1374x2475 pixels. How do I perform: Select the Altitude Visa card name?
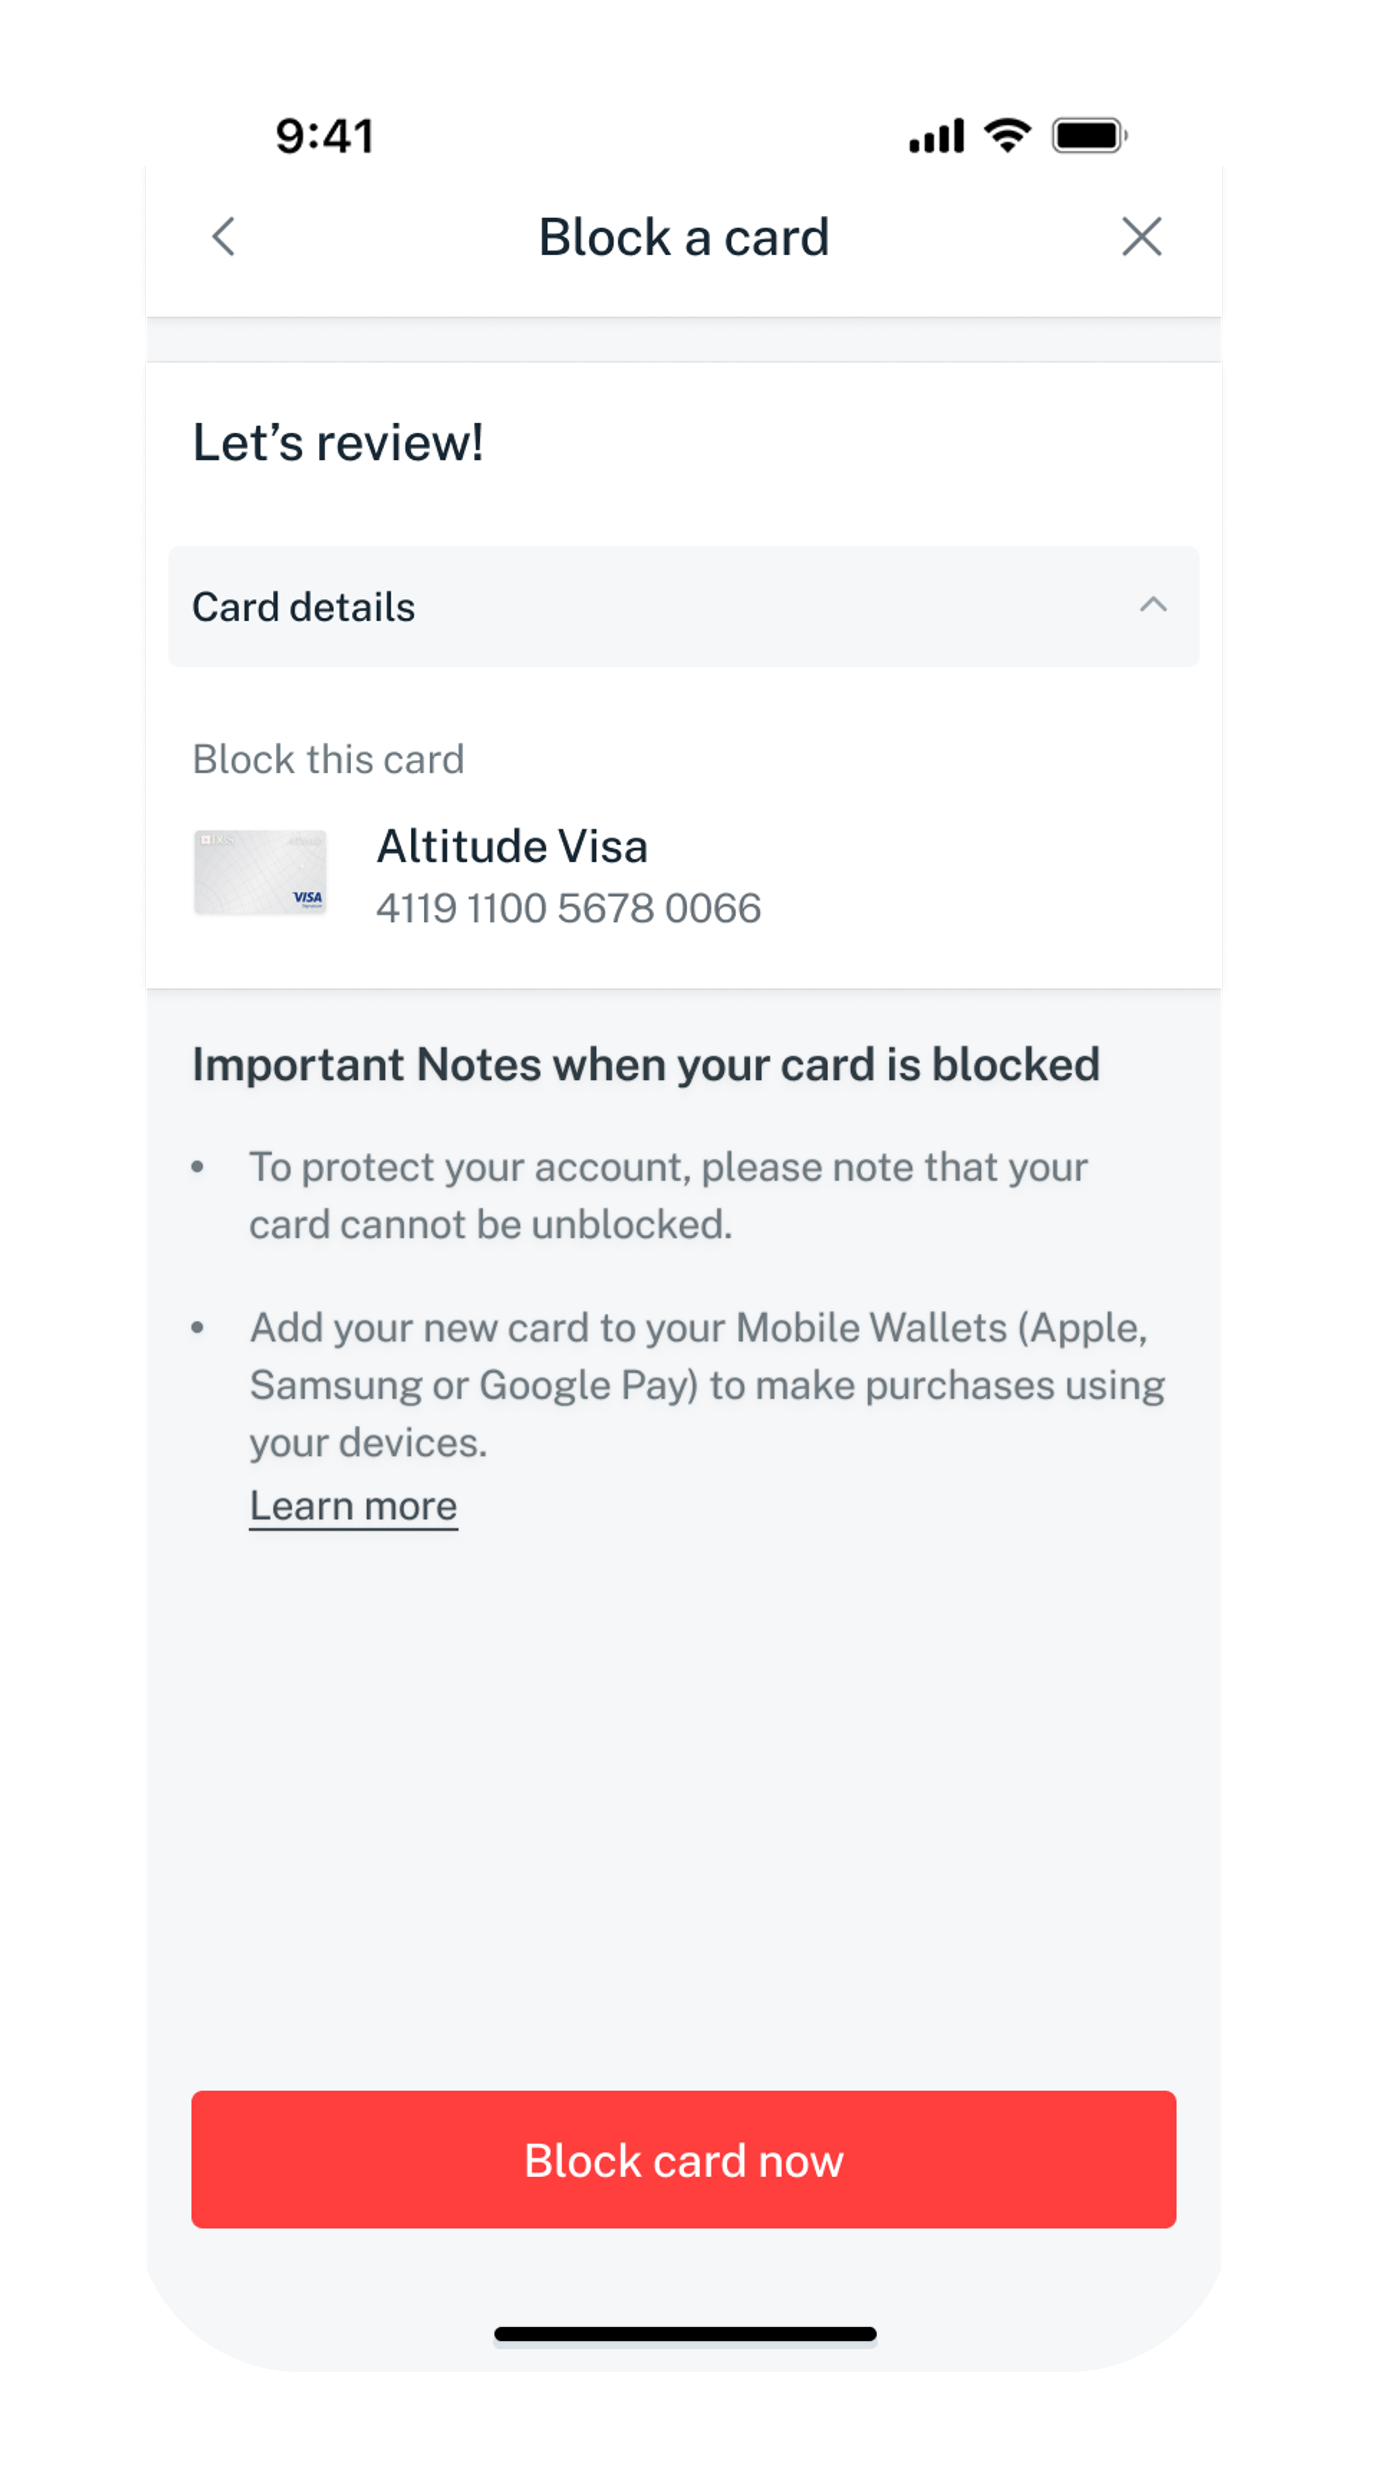[x=512, y=847]
